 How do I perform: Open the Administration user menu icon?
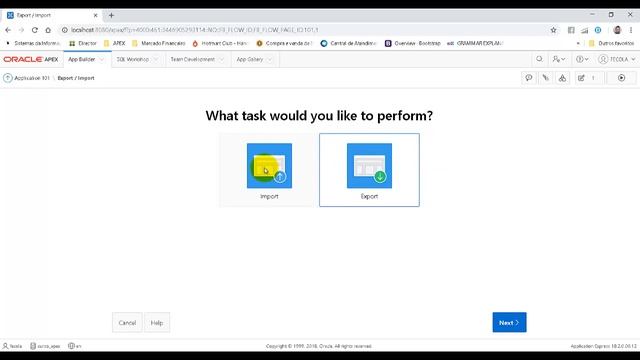(x=559, y=59)
